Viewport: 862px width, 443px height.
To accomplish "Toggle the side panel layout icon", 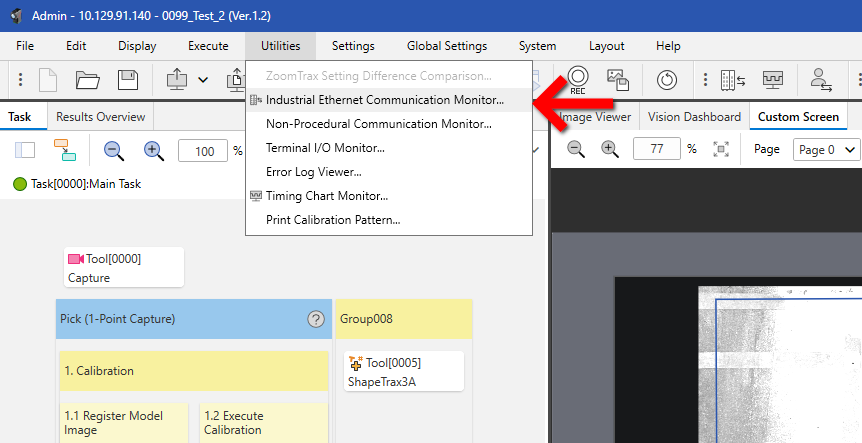I will pos(25,150).
